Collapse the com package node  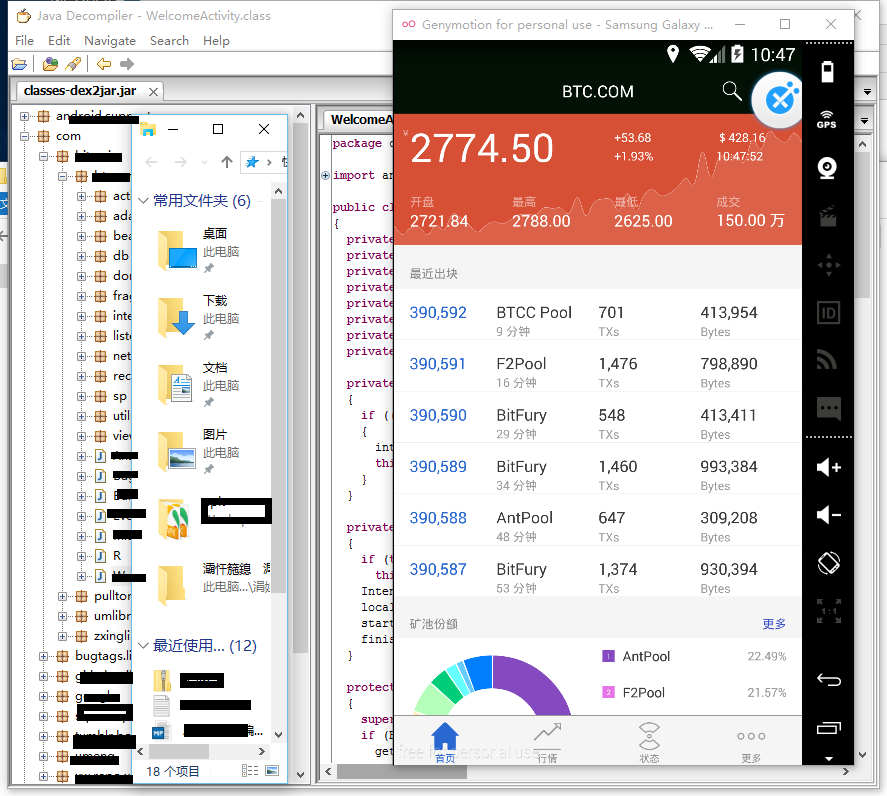(x=24, y=136)
